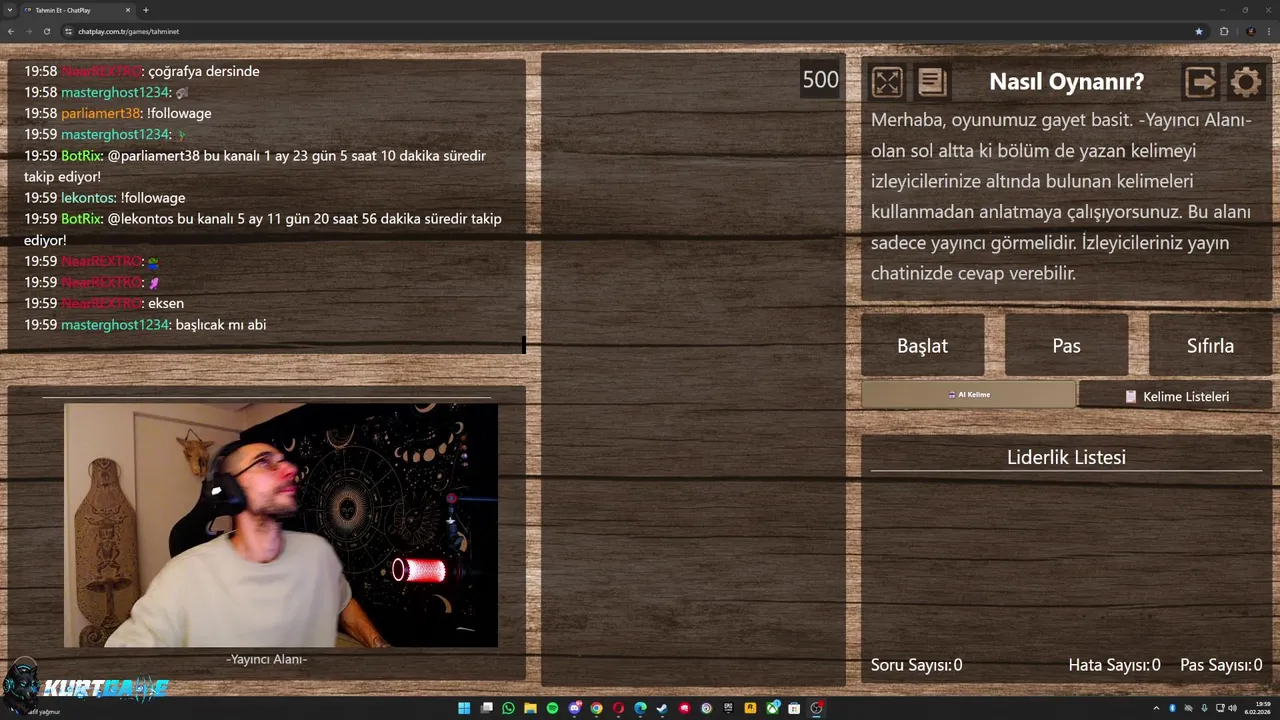Click masterghost1234's message "başlıcak mı abi"
The height and width of the screenshot is (720, 1280).
[x=220, y=324]
